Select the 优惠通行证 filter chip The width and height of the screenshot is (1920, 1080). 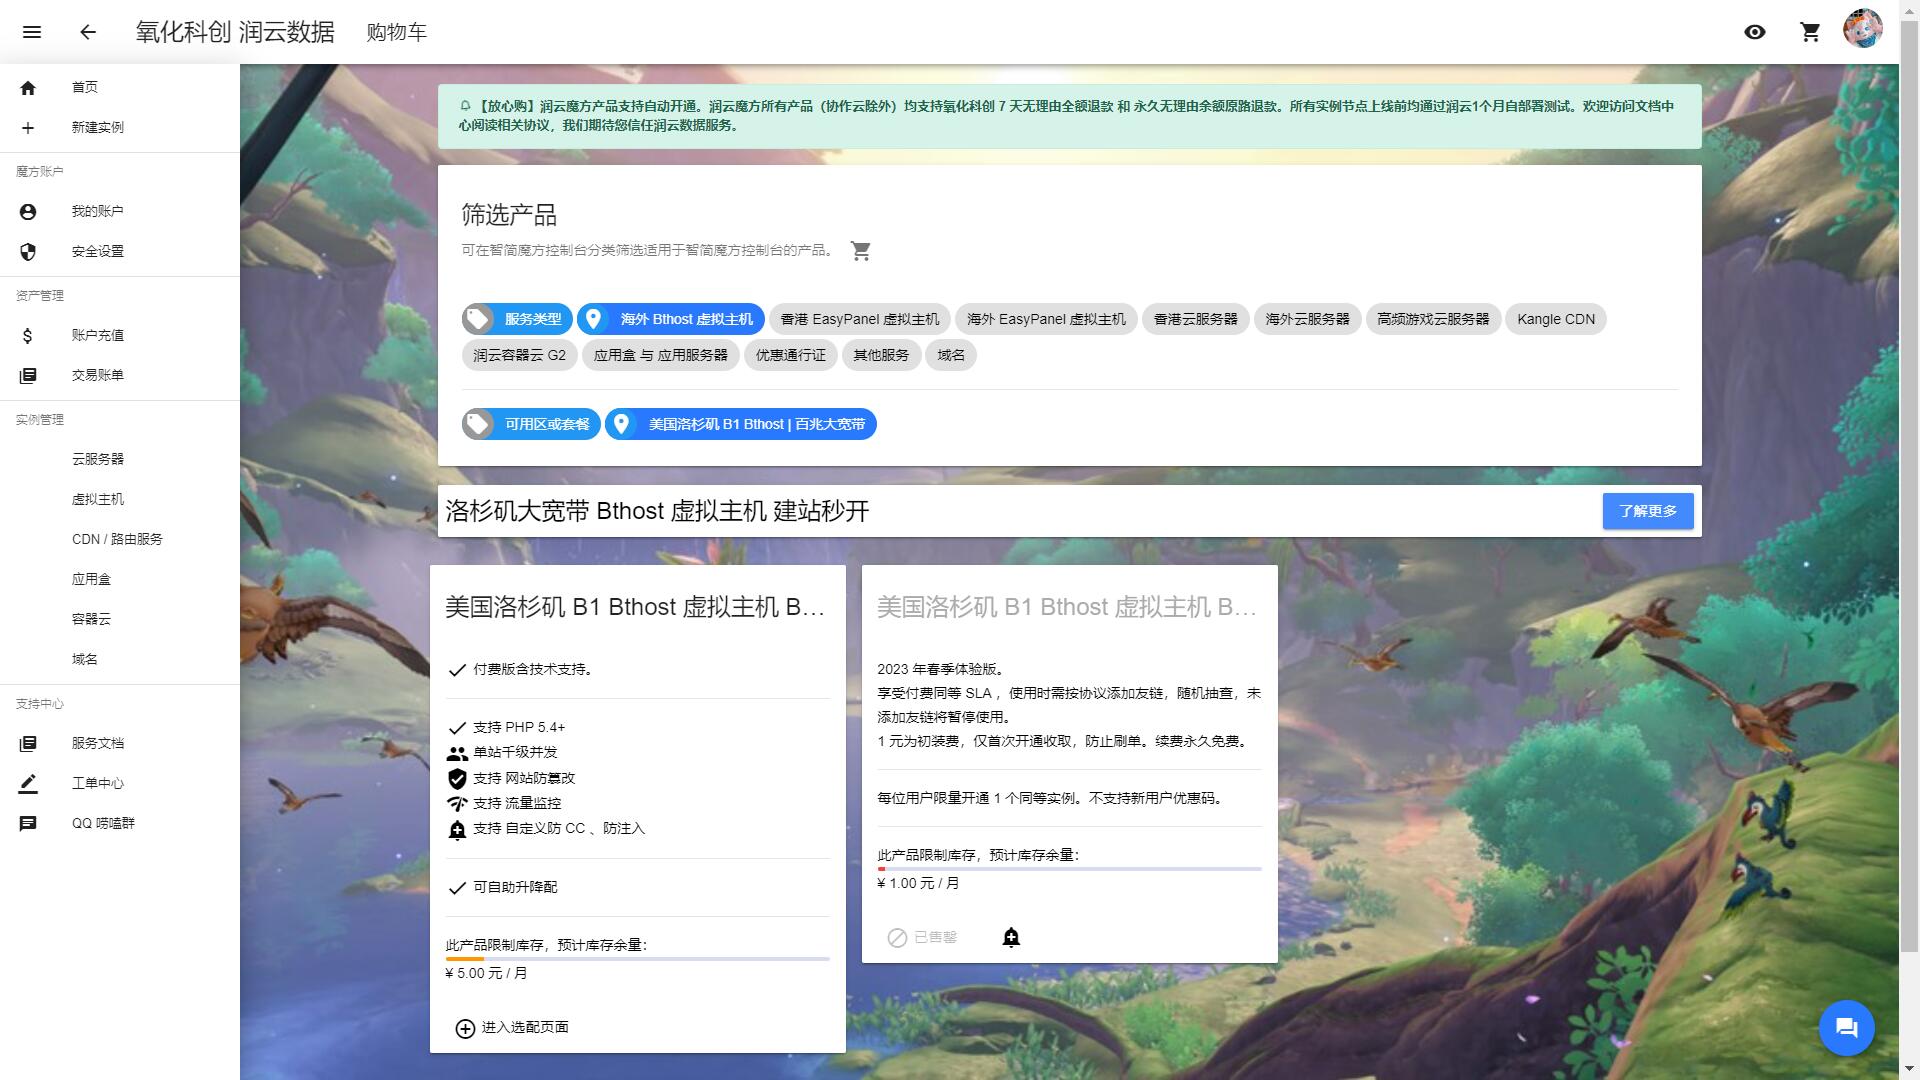click(791, 355)
